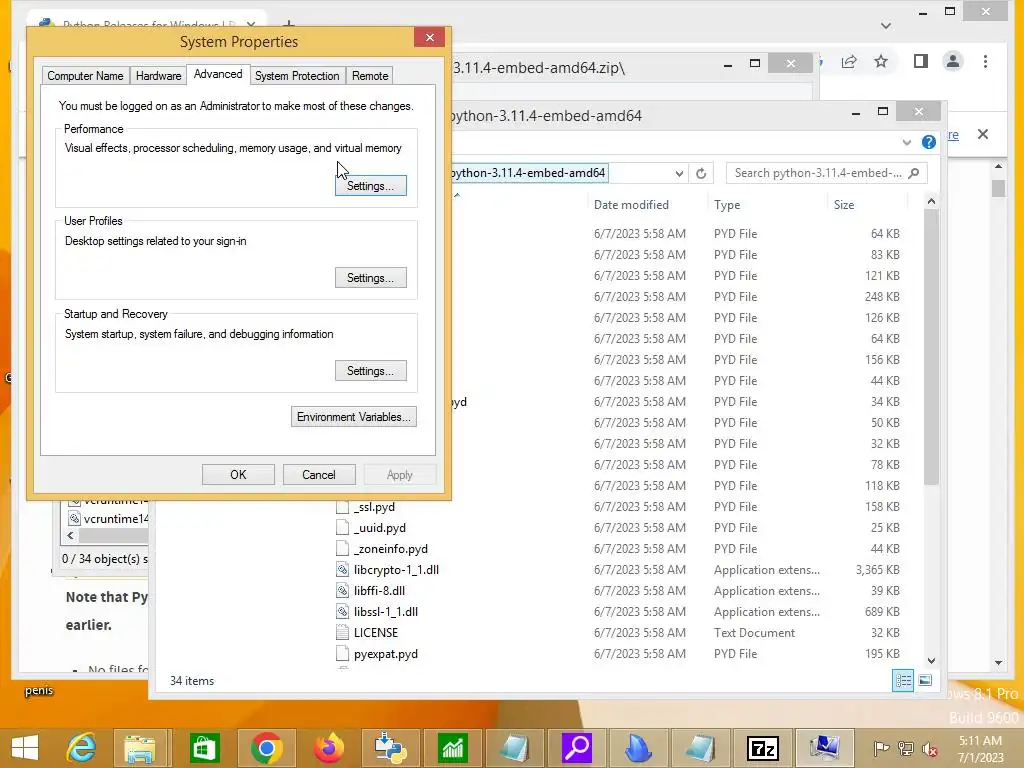Click the 7-Zip horizontal scroll-left arrow
The image size is (1024, 768).
pyautogui.click(x=71, y=536)
